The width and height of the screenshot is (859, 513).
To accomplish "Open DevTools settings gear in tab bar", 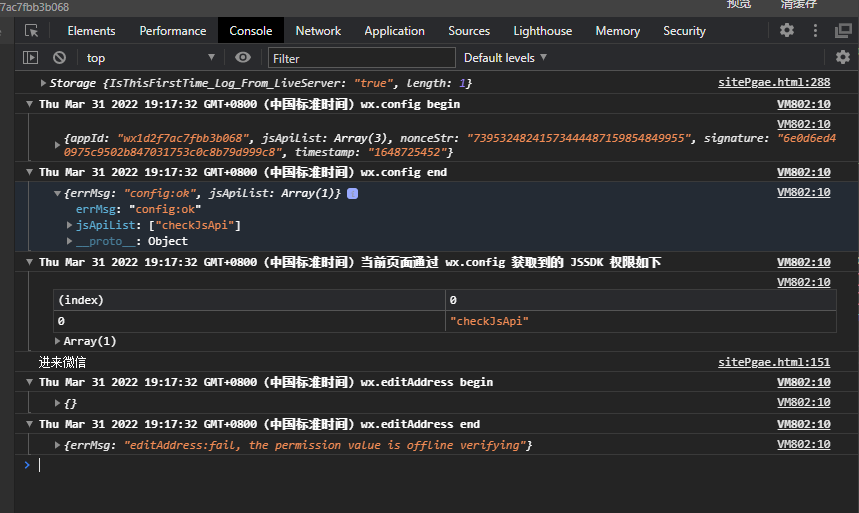I will coord(787,30).
